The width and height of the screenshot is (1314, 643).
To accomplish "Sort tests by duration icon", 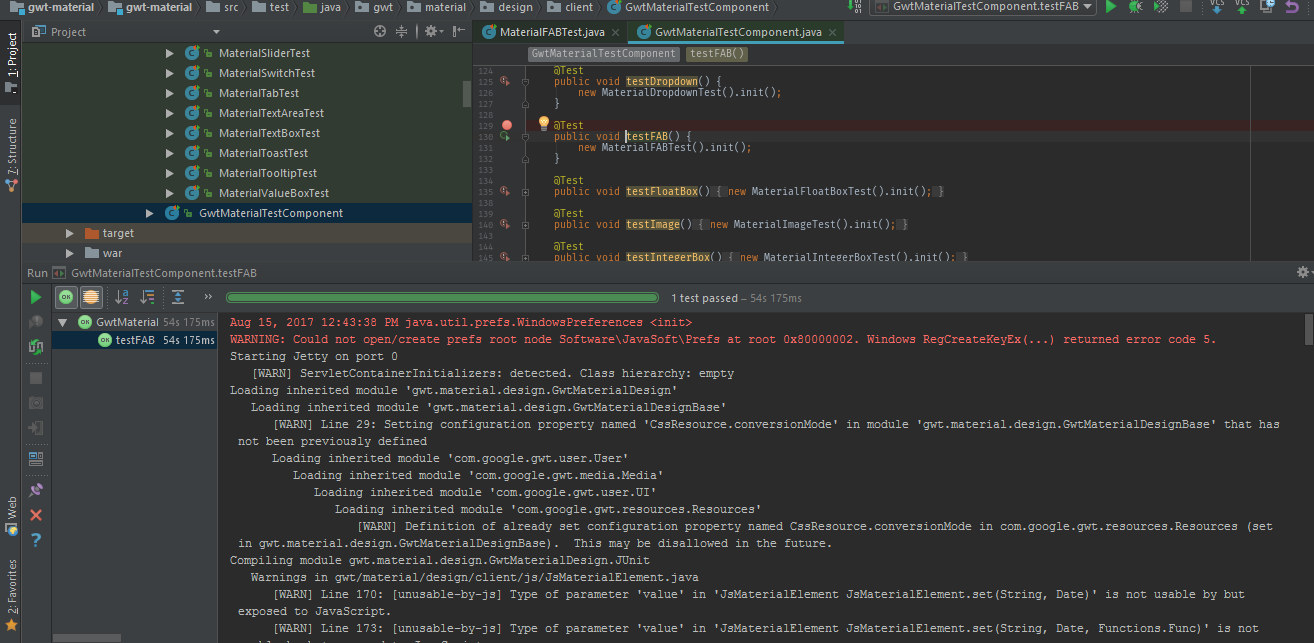I will click(147, 297).
